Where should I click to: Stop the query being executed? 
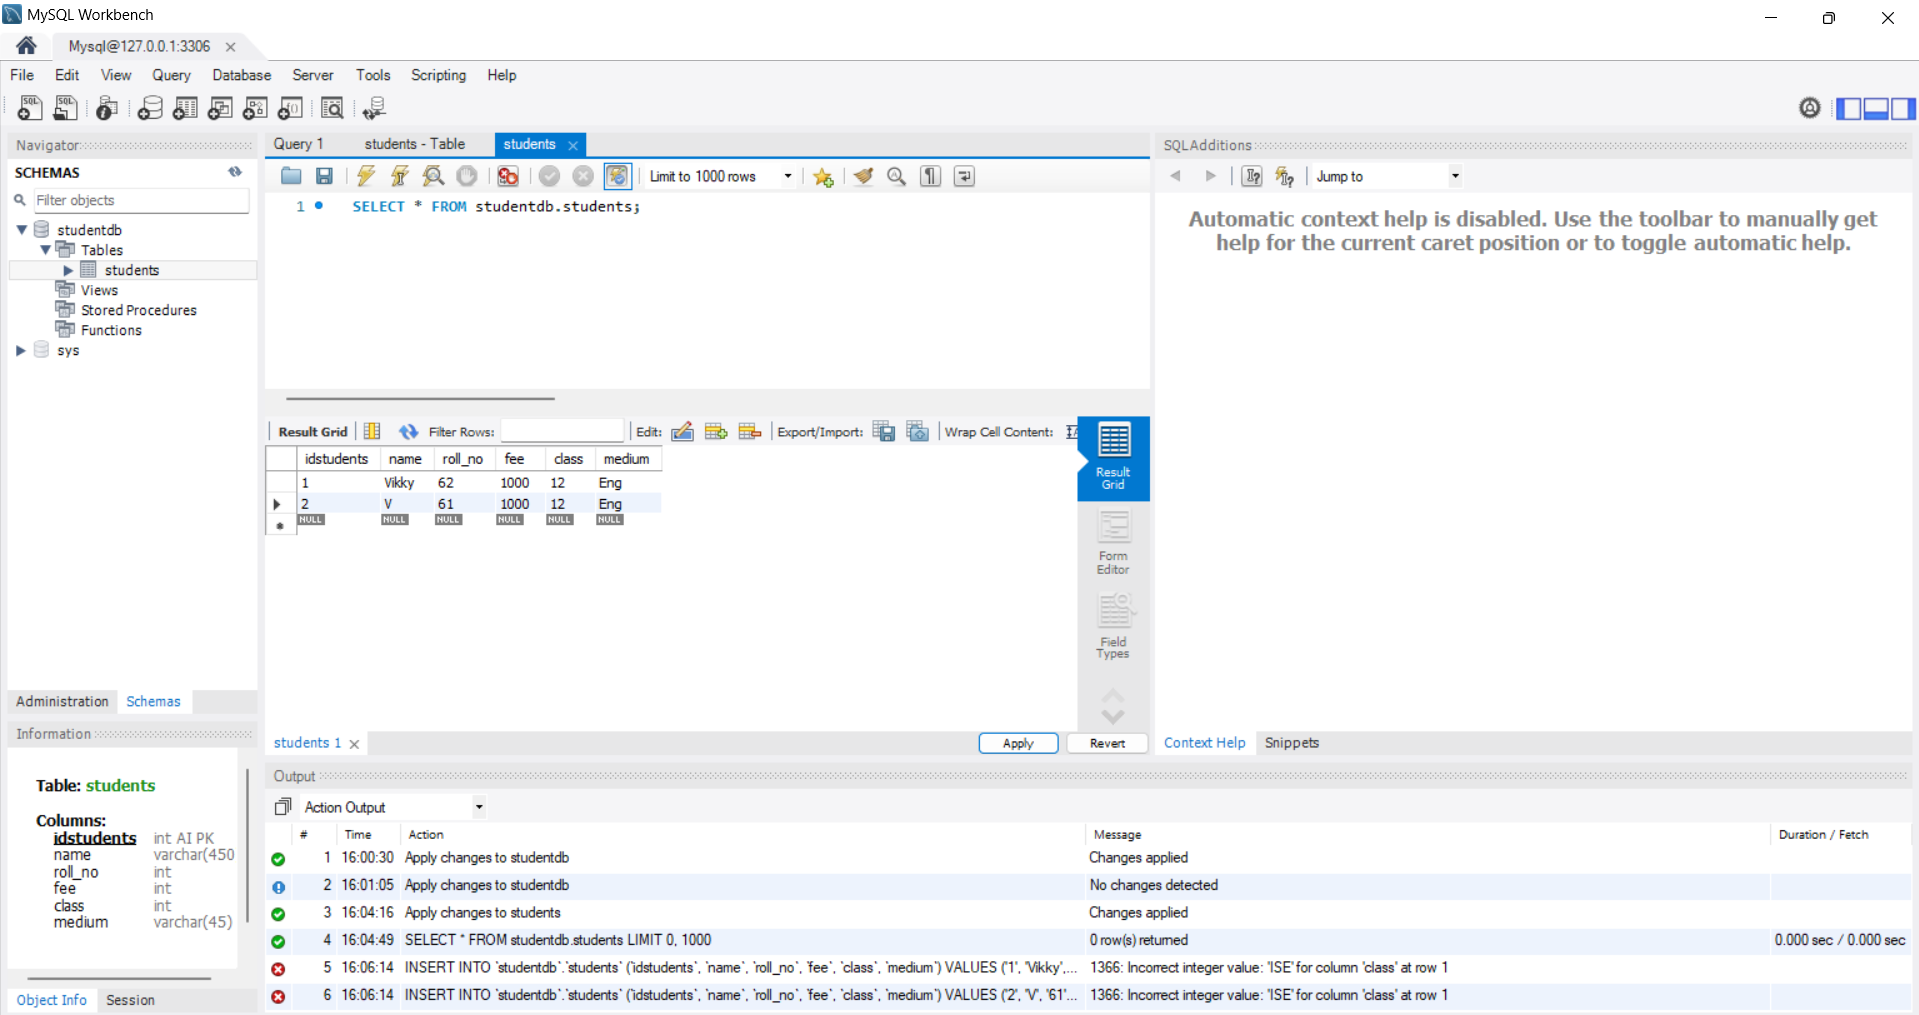467,176
